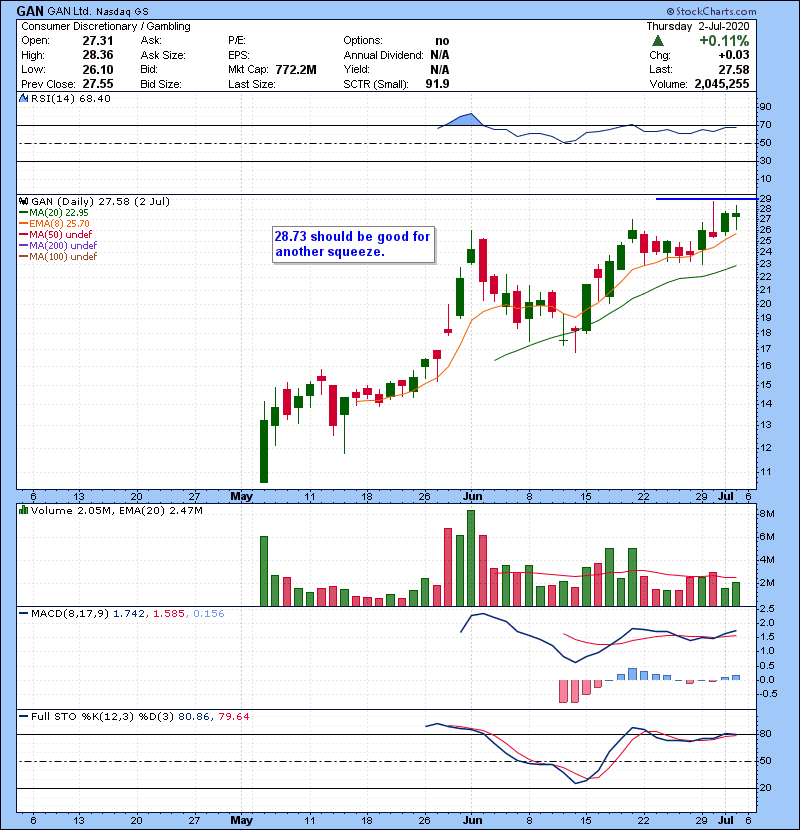Click the High value 28.36
The height and width of the screenshot is (830, 800).
click(98, 55)
